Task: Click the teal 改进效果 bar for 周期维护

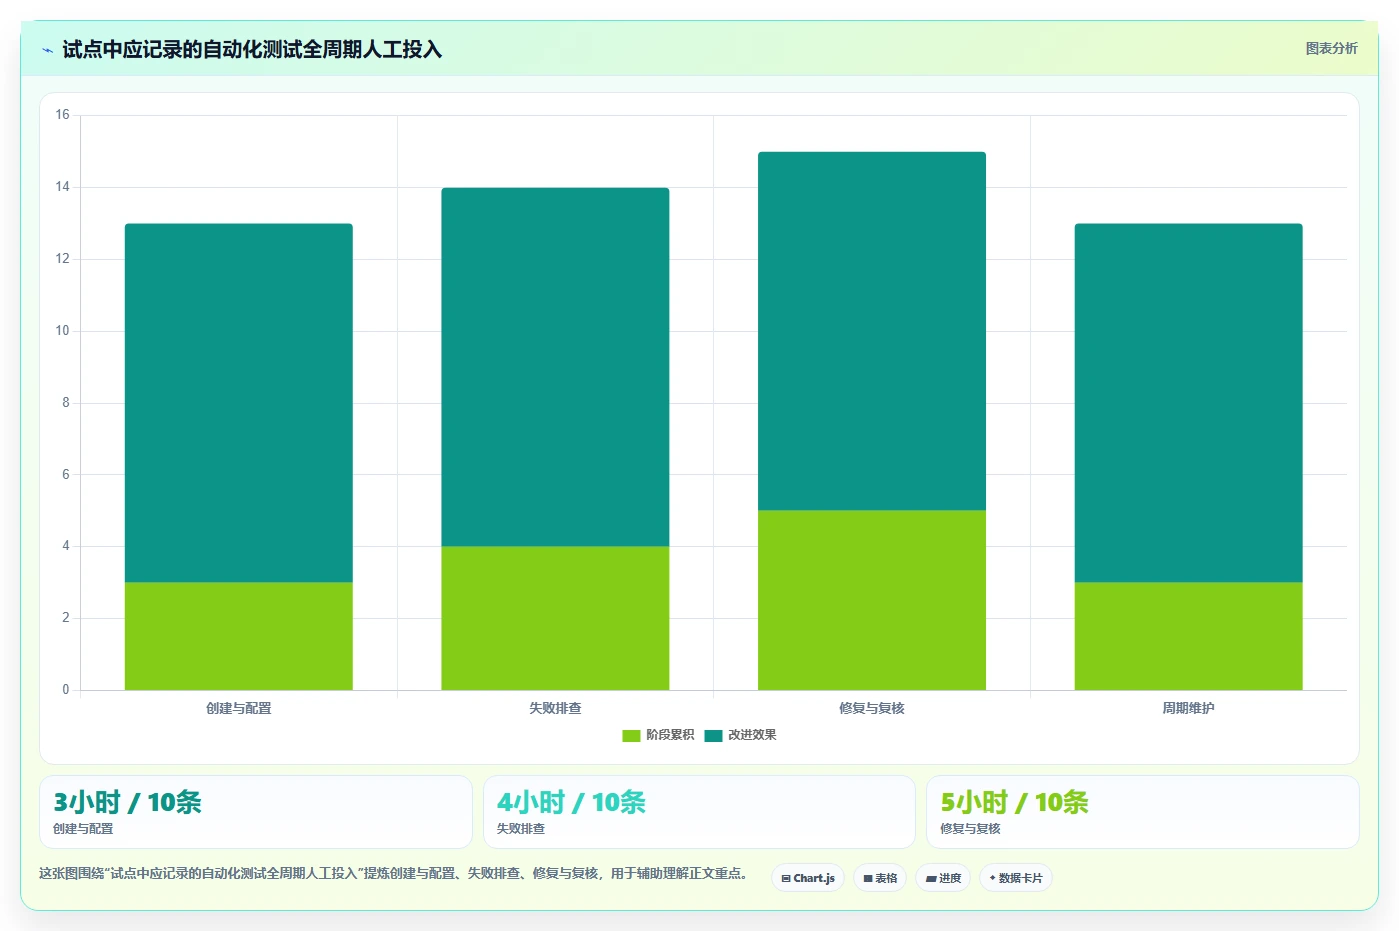Action: [1189, 403]
